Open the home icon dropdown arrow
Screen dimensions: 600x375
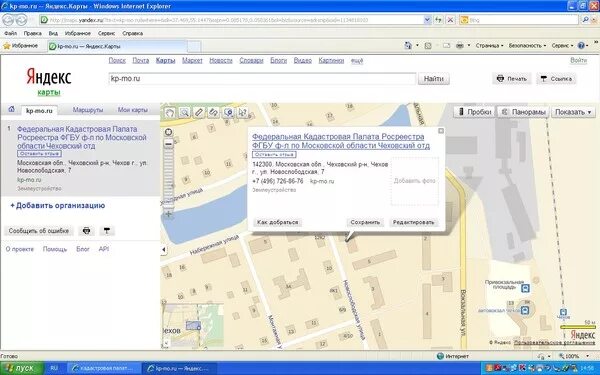coord(417,46)
